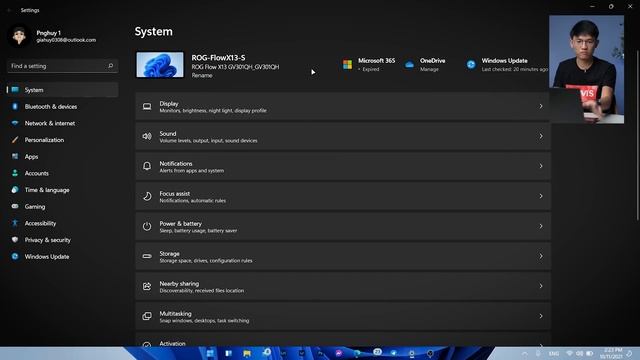Open the Microsoft 365 status tile
Screen dimensions: 640x360
pyautogui.click(x=369, y=64)
